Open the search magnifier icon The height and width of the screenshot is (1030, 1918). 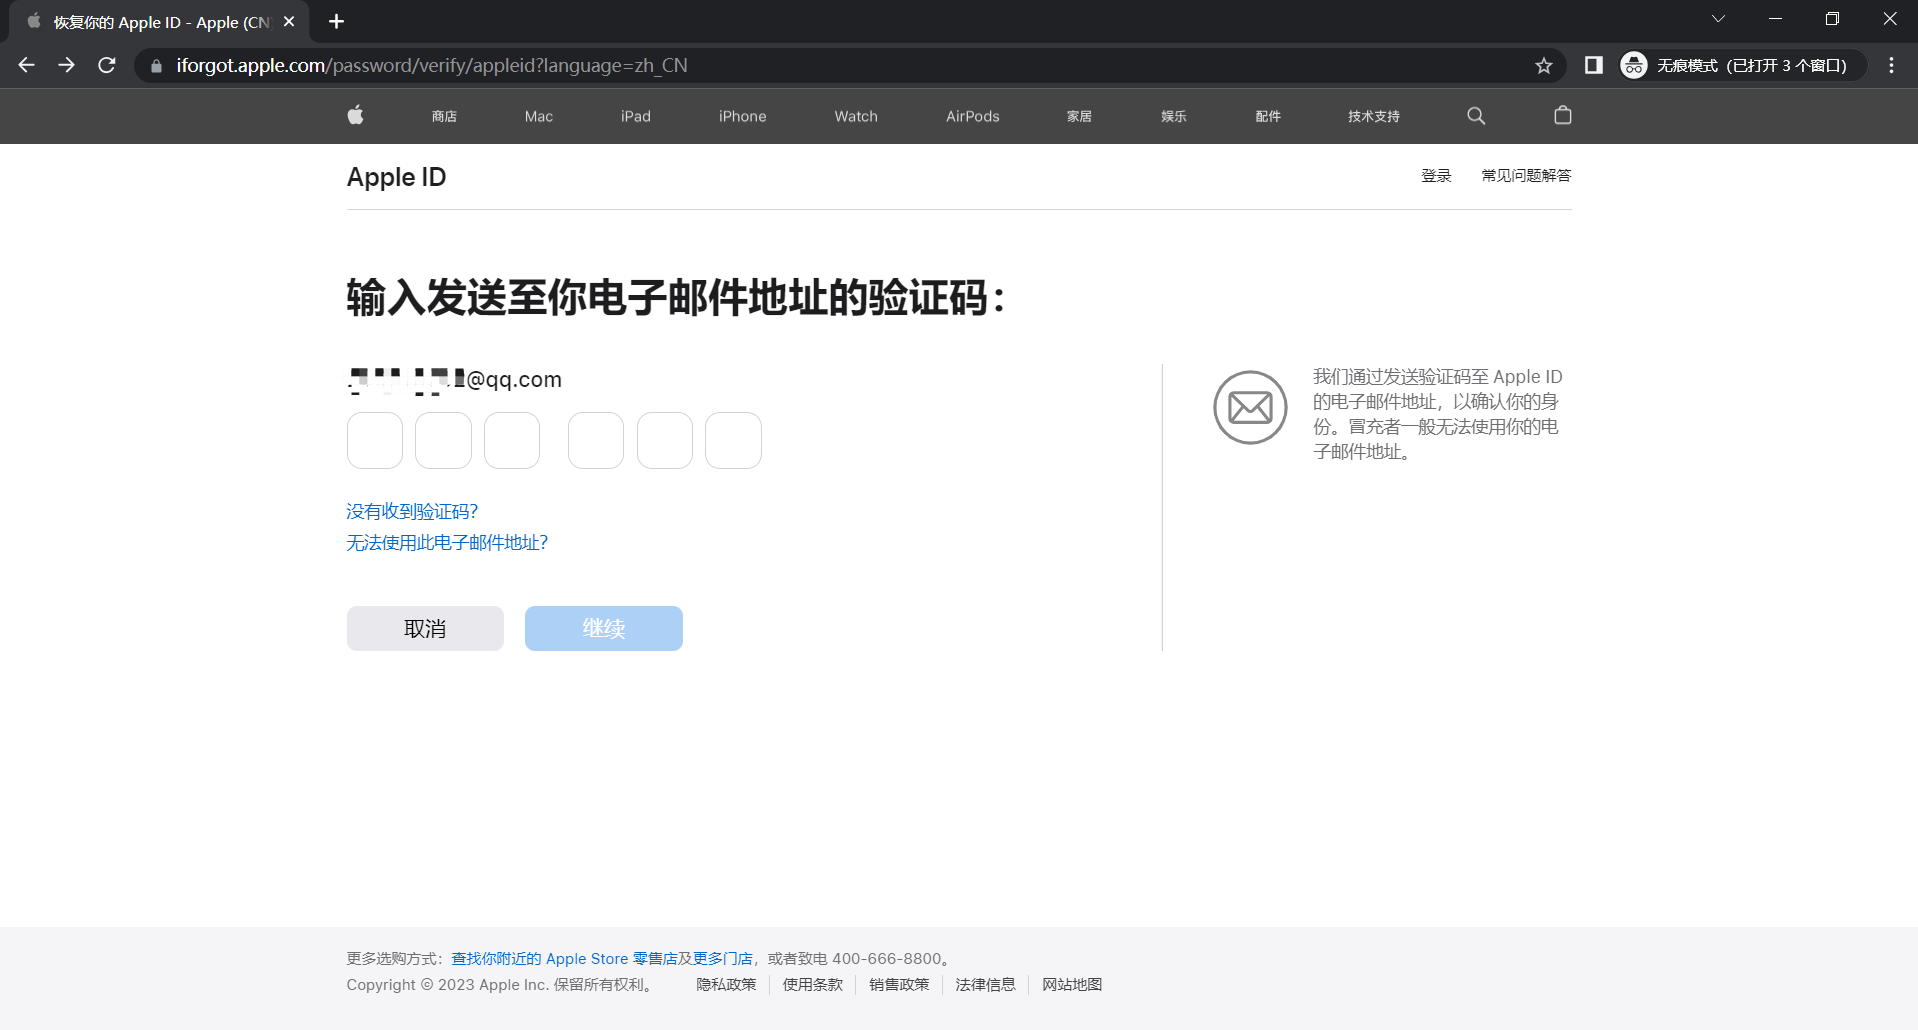[x=1476, y=116]
